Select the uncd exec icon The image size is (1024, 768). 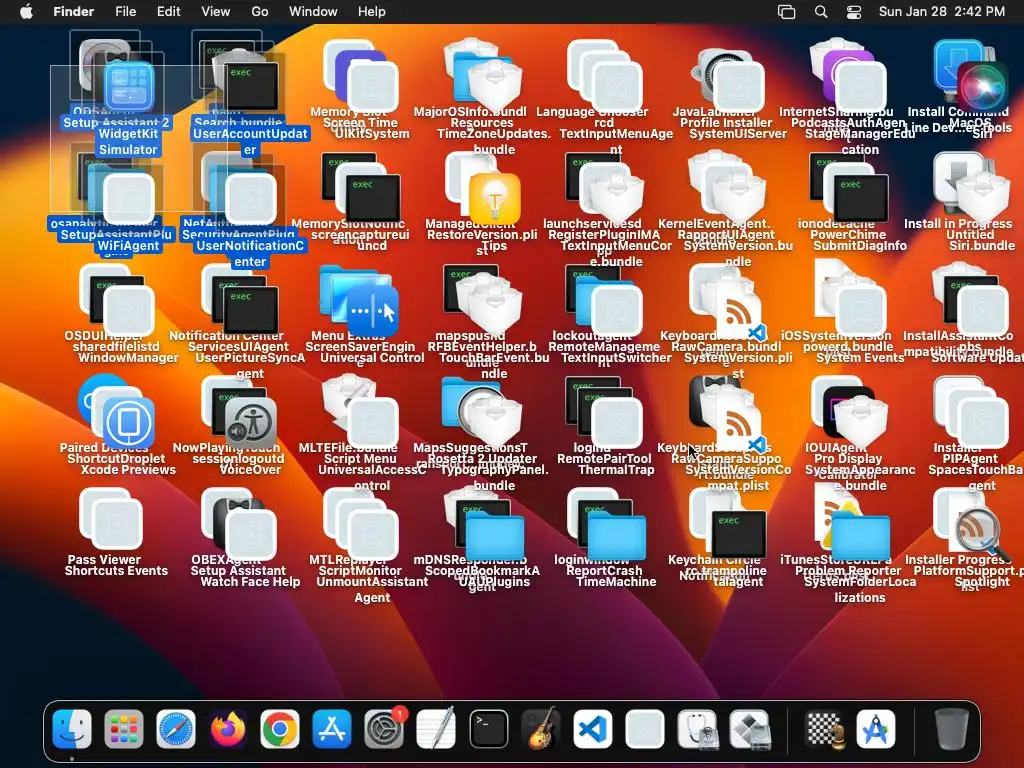372,199
